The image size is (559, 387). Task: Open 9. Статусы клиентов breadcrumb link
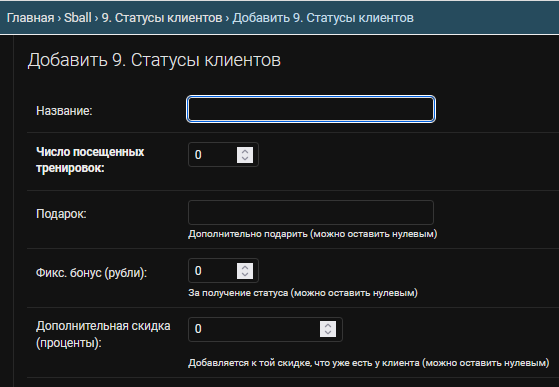(x=162, y=18)
